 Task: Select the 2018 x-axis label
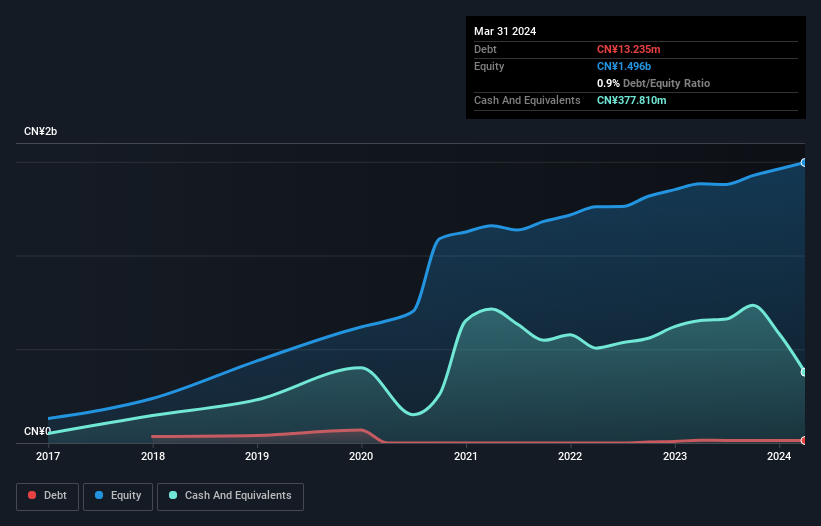[152, 457]
